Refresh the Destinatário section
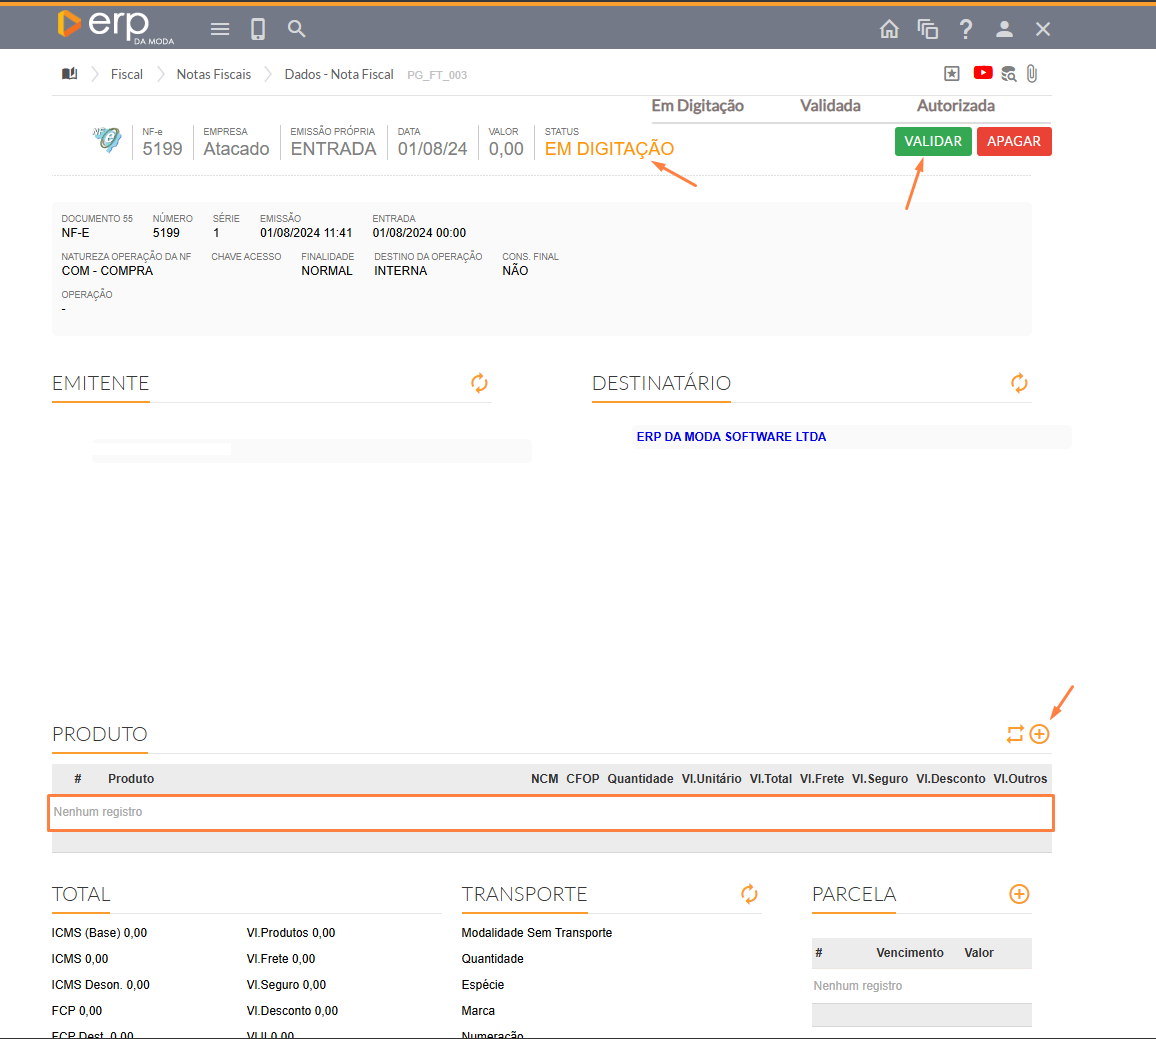 pos(1019,383)
